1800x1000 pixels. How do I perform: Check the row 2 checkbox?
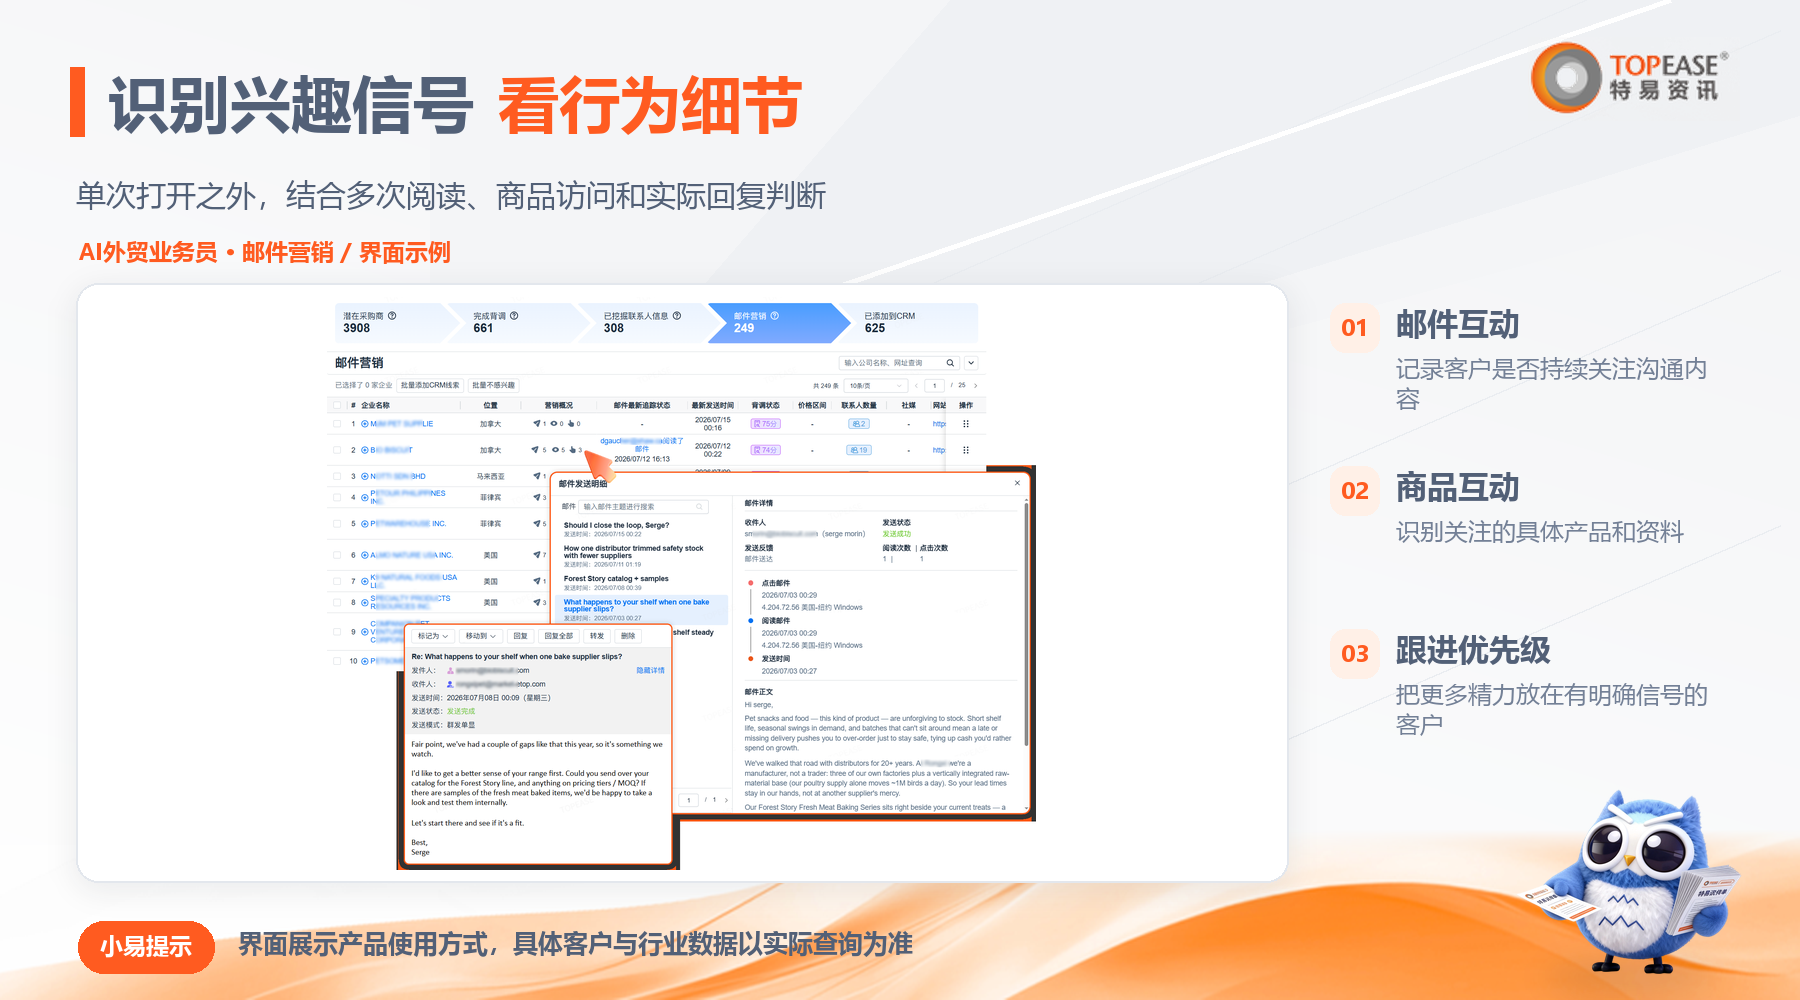click(338, 450)
